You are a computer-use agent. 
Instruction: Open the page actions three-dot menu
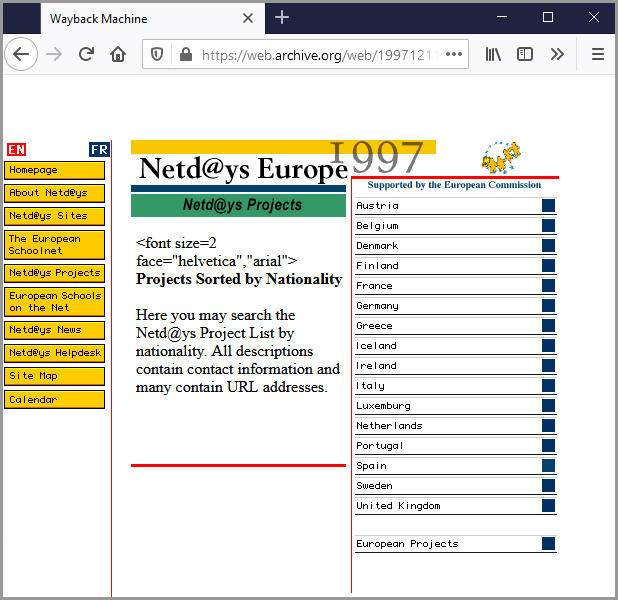(x=454, y=54)
